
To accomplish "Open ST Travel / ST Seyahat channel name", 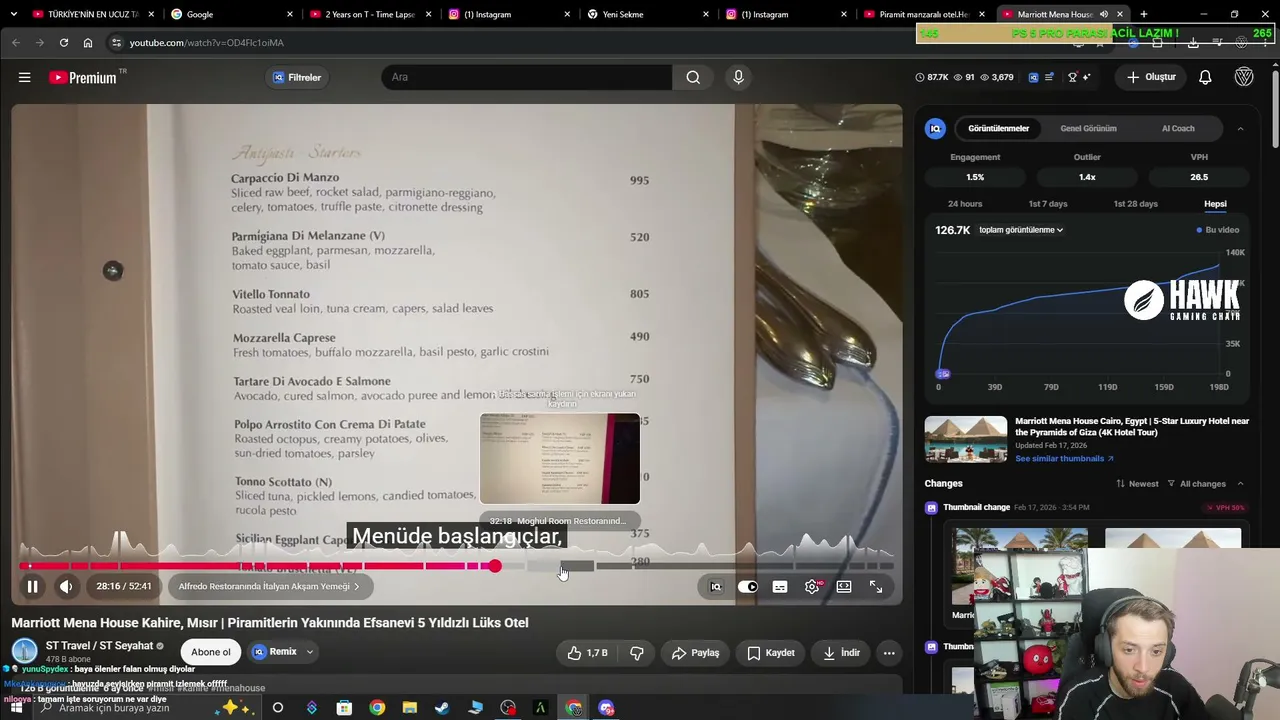I will coord(100,646).
